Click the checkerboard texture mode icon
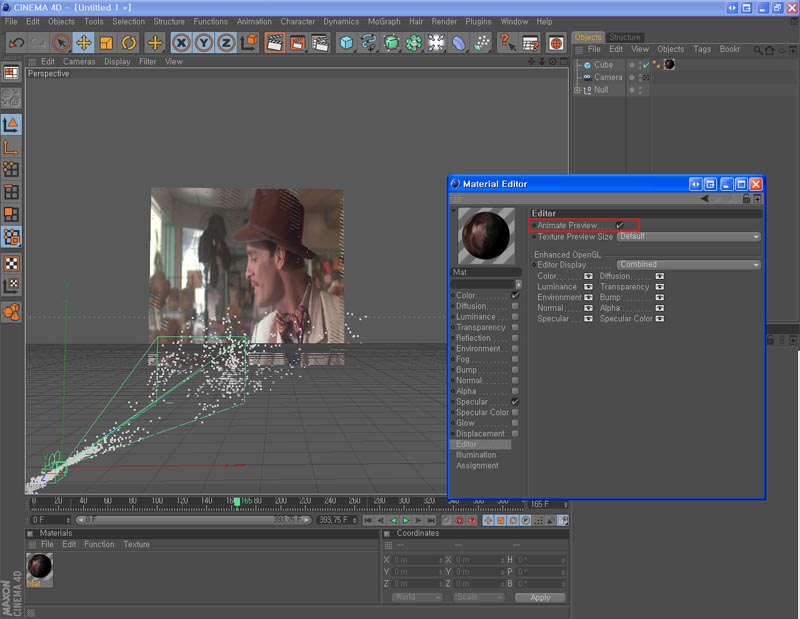This screenshot has width=800, height=619. 11,263
